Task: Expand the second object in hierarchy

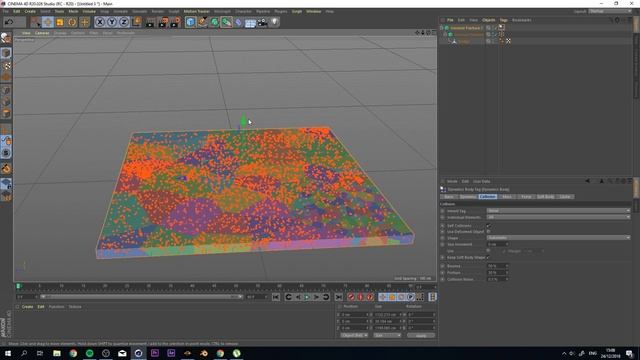Action: pos(445,34)
